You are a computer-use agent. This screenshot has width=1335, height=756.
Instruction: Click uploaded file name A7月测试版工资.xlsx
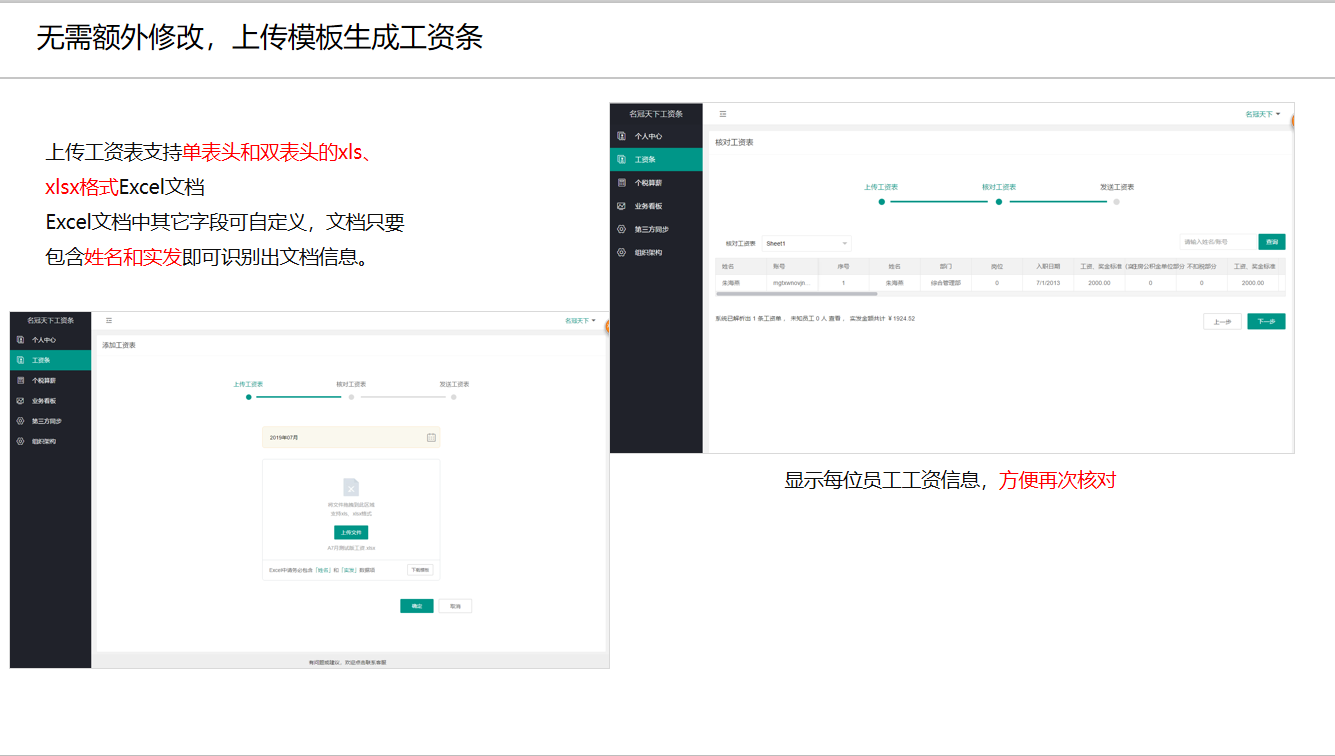351,548
